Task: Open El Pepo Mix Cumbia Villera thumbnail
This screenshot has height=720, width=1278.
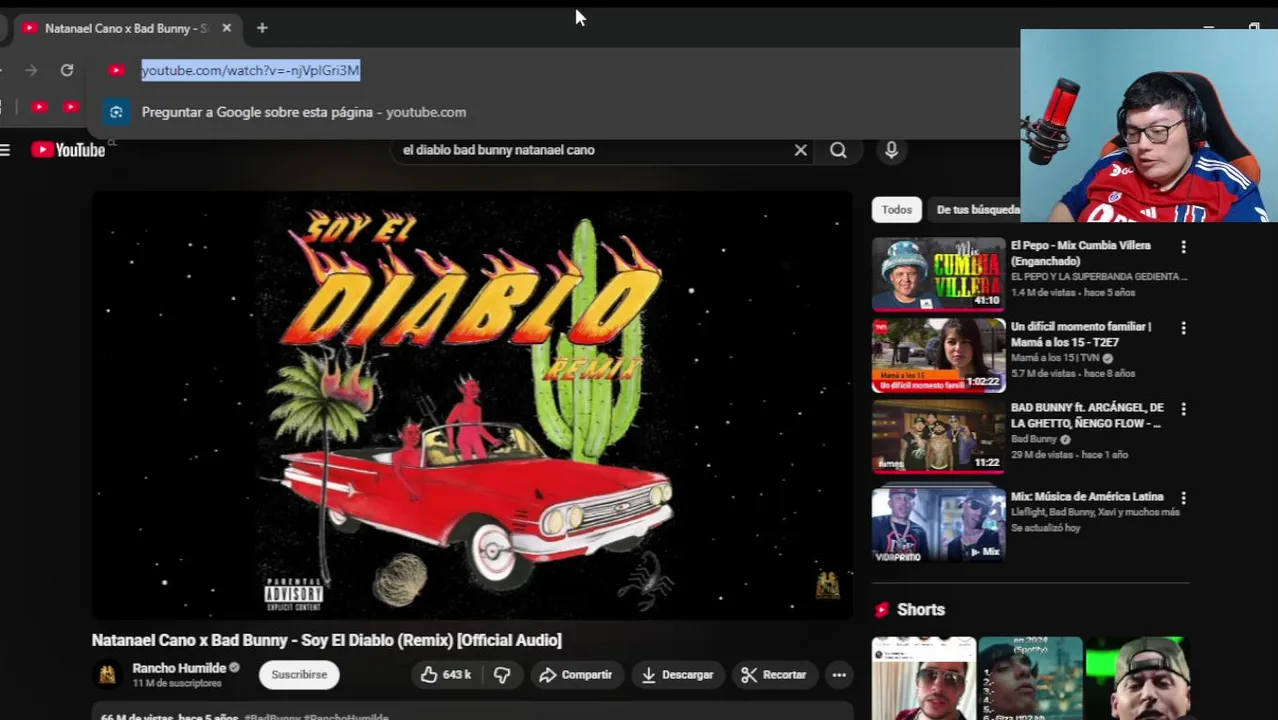Action: (938, 274)
